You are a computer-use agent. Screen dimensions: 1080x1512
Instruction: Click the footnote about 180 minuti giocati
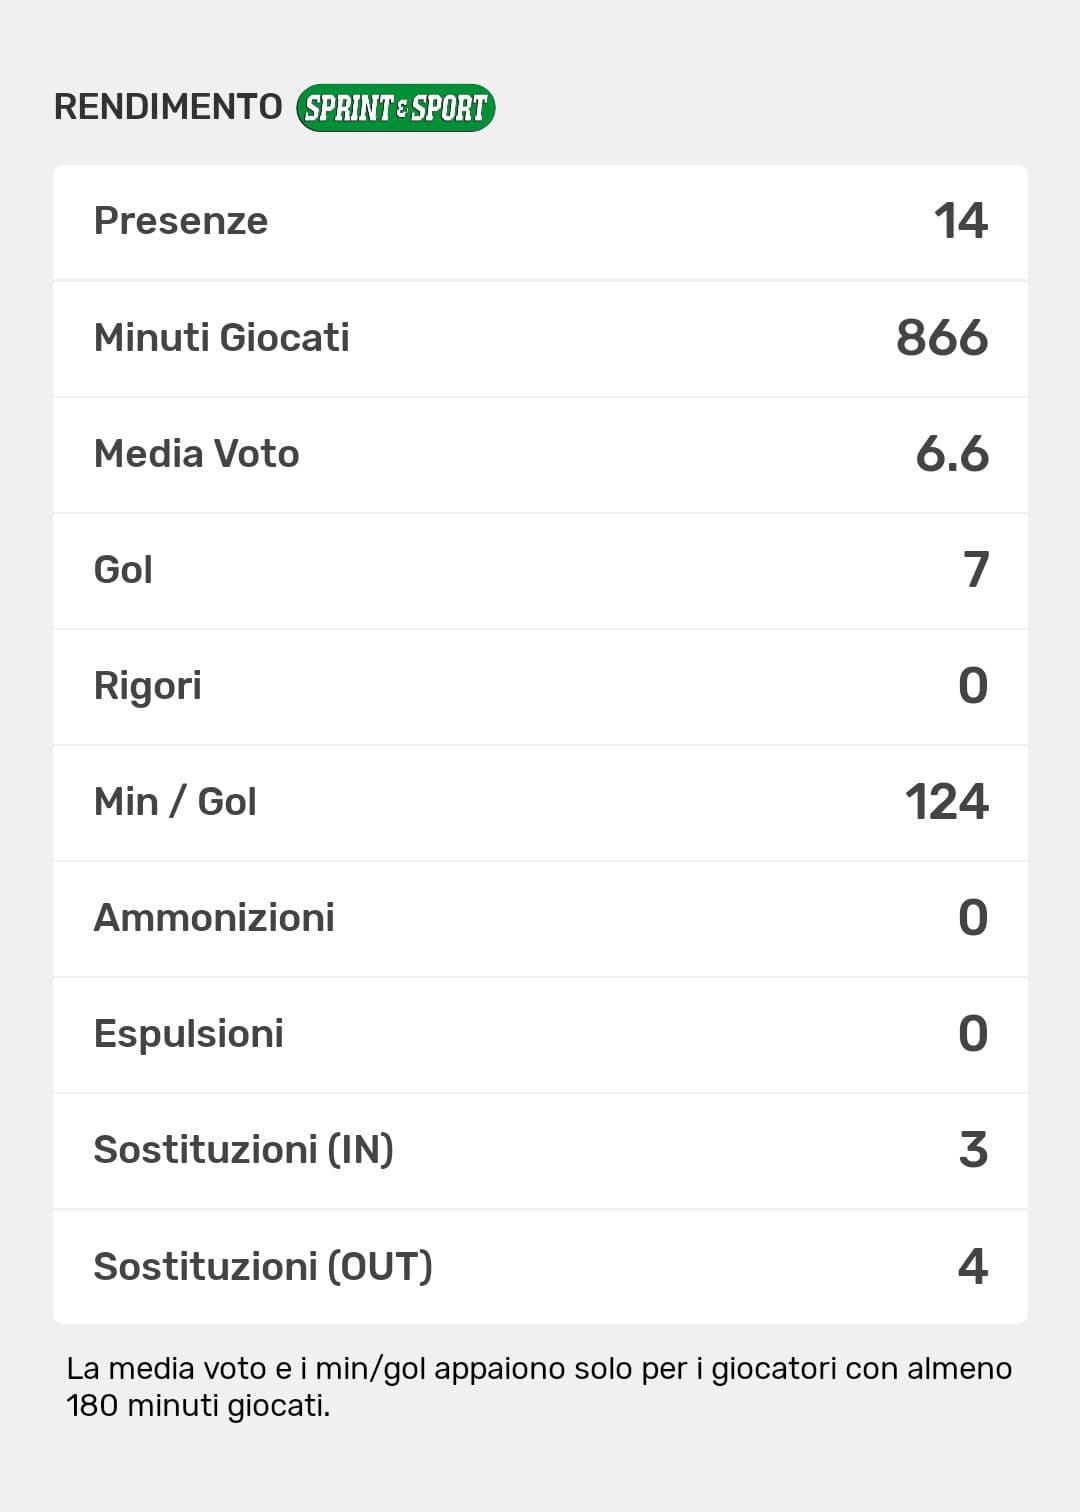pyautogui.click(x=539, y=1387)
